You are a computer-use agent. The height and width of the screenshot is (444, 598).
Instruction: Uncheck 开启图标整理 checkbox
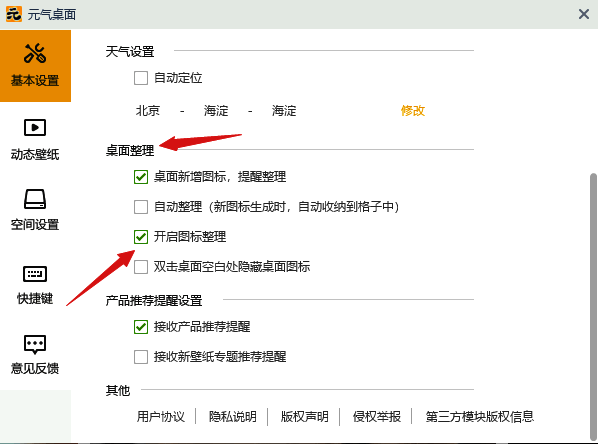[x=141, y=237]
